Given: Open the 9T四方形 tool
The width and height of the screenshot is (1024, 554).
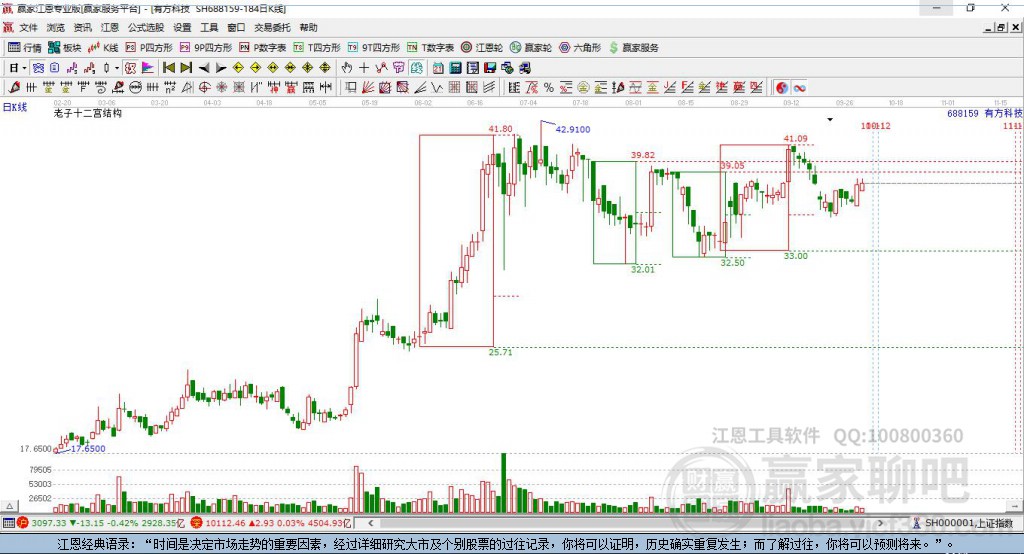Looking at the screenshot, I should click(374, 48).
